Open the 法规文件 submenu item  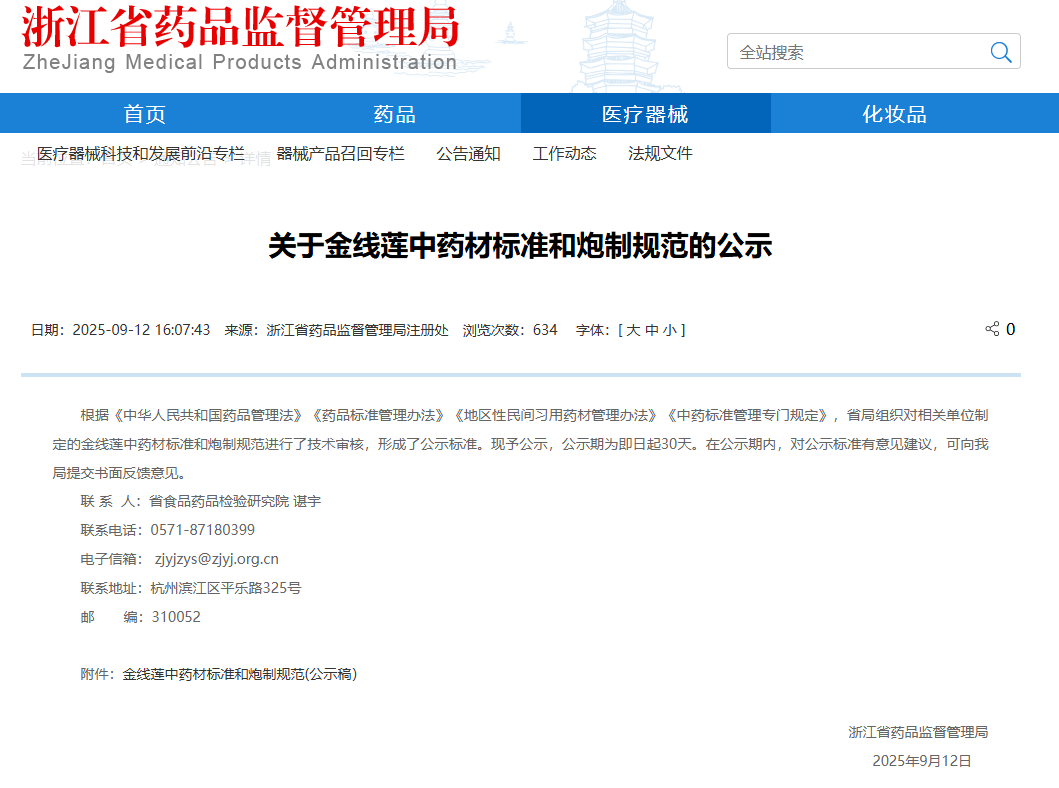(x=660, y=153)
